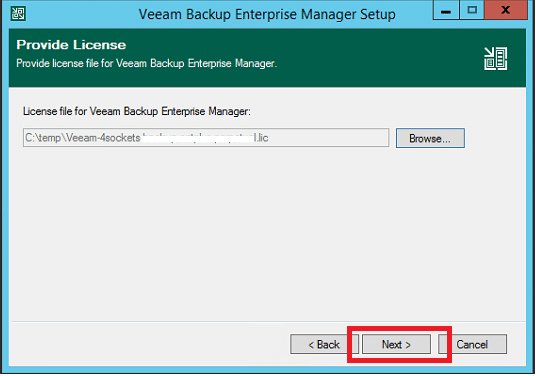This screenshot has height=376, width=536.
Task: Browse for a license file
Action: click(x=430, y=138)
